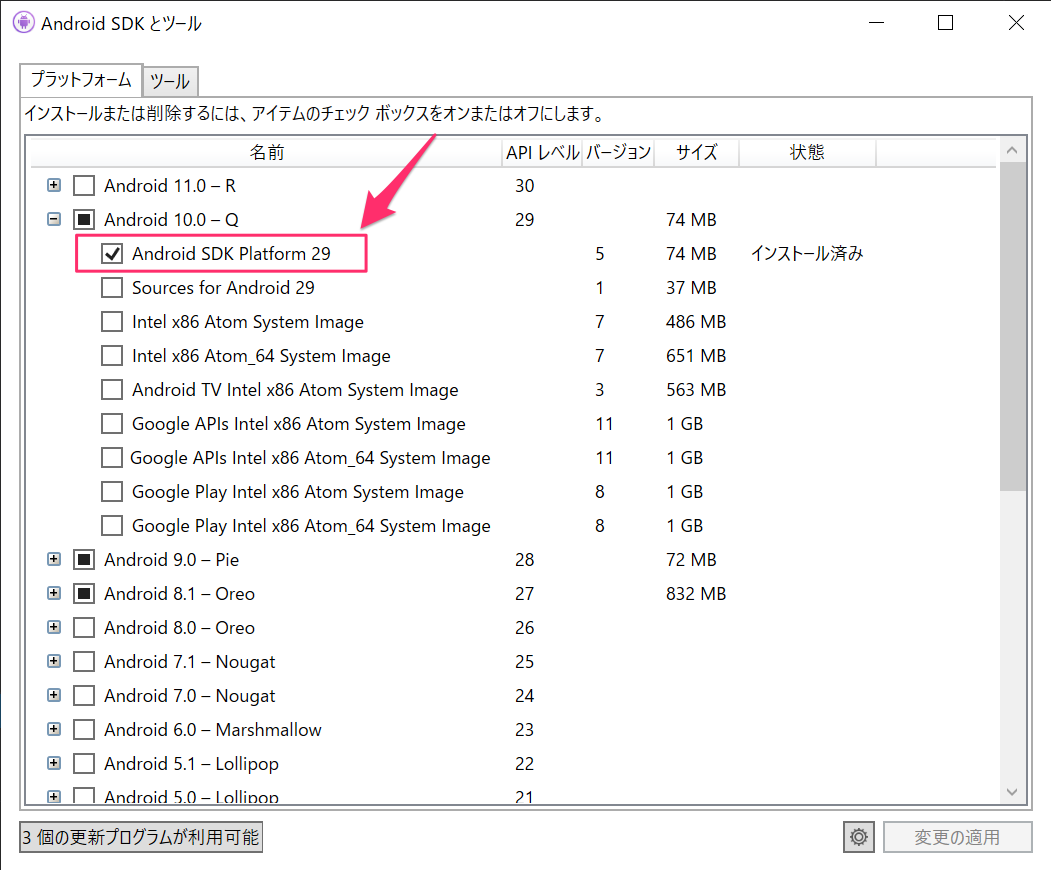Click the 832 MB size cell
The image size is (1051, 870).
pyautogui.click(x=696, y=593)
